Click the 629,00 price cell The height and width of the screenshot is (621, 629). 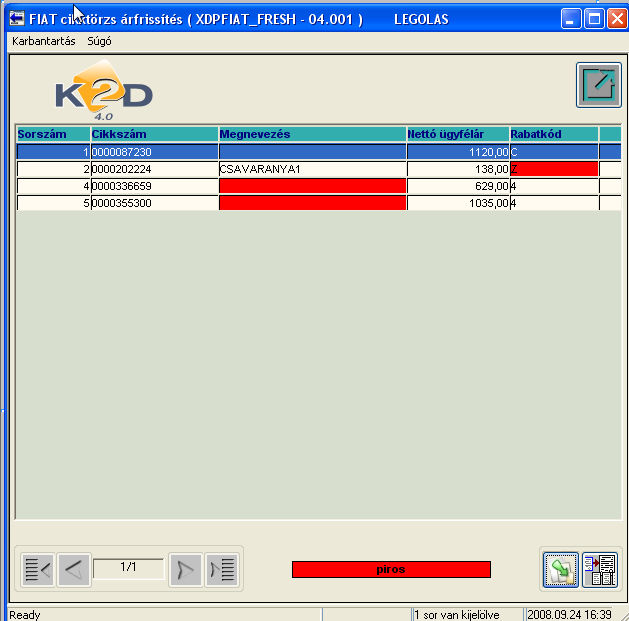pos(458,186)
